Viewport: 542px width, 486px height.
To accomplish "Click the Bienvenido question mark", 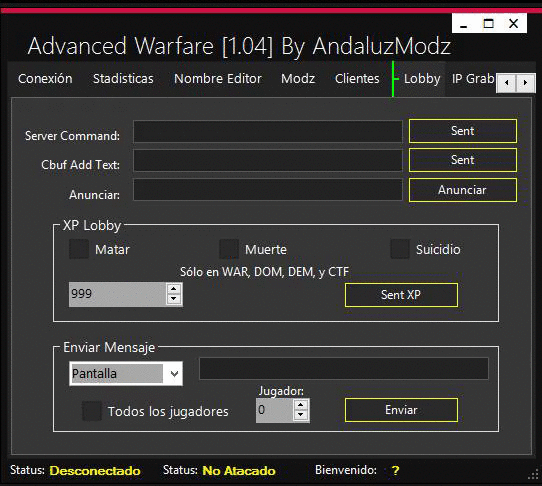I will coord(395,470).
